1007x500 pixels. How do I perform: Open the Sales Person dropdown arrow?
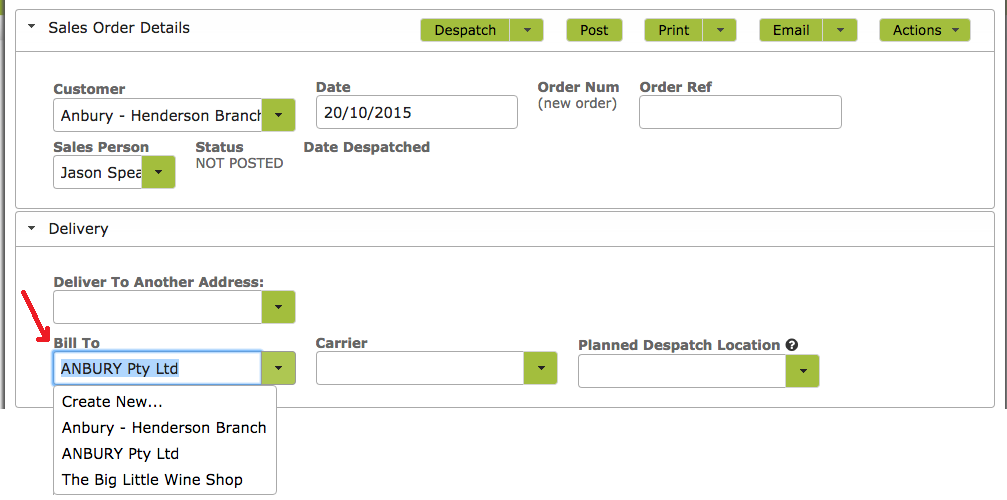pos(159,172)
